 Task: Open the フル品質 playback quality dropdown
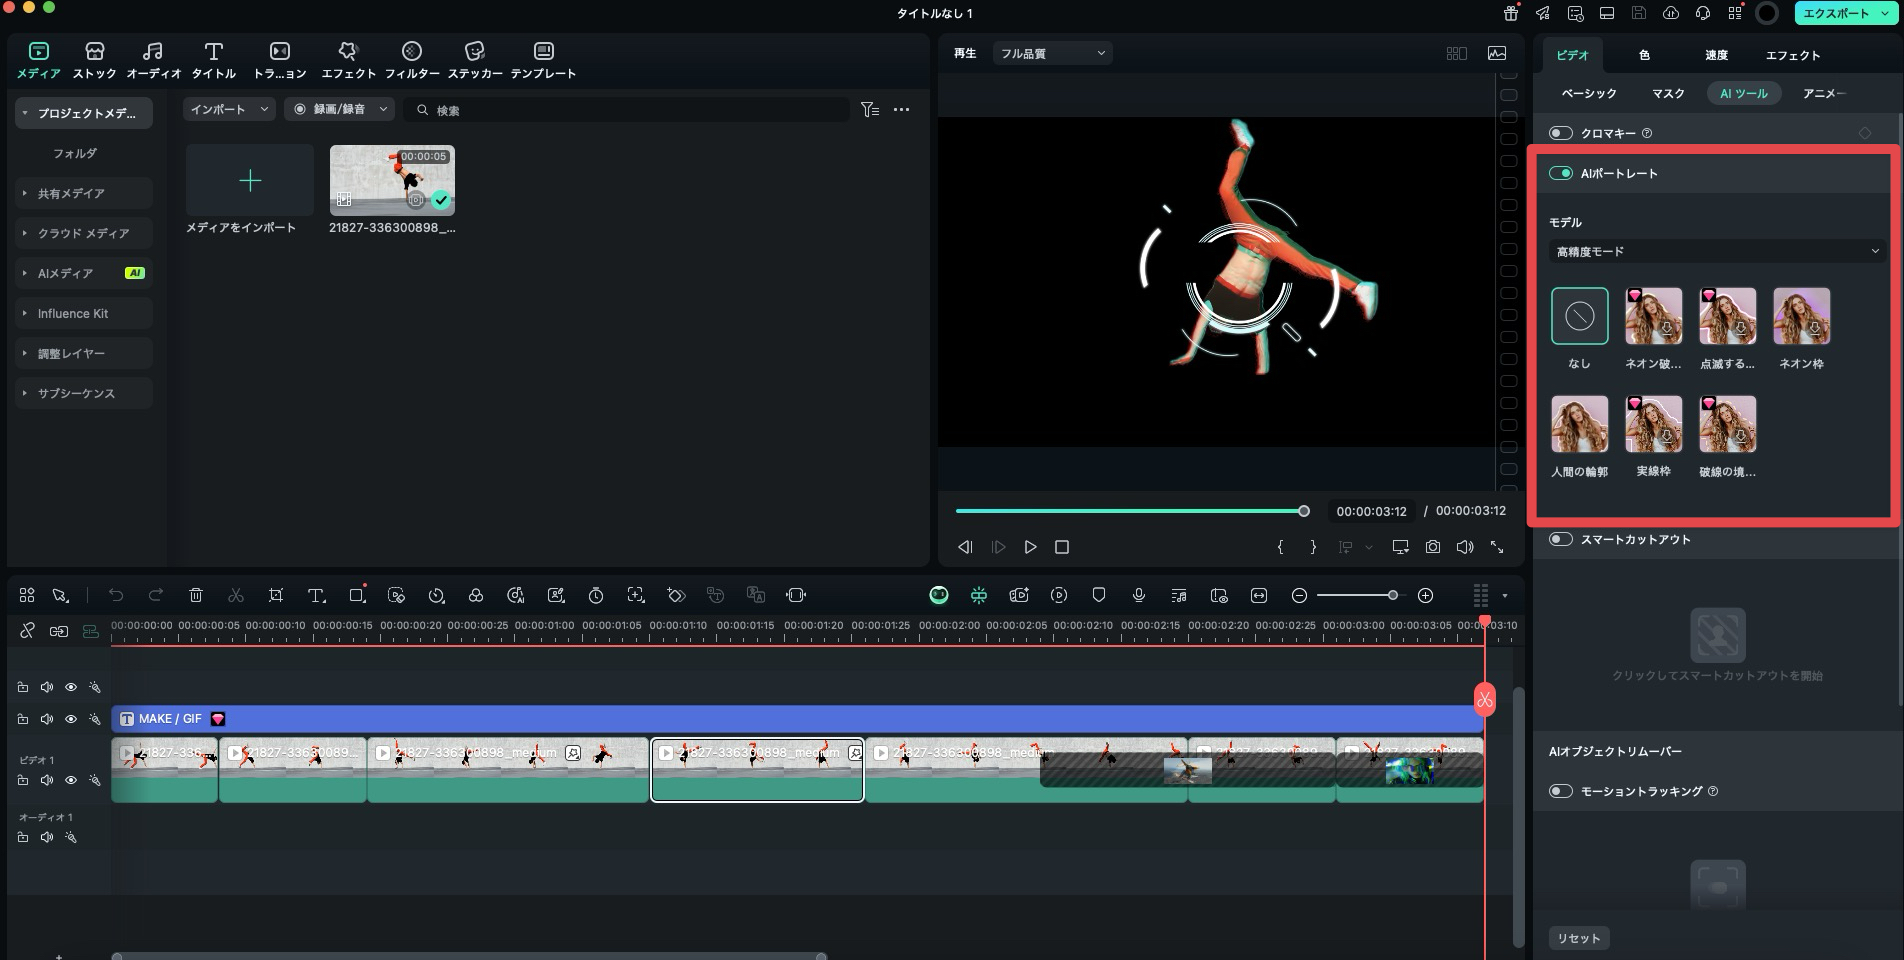click(x=1052, y=54)
